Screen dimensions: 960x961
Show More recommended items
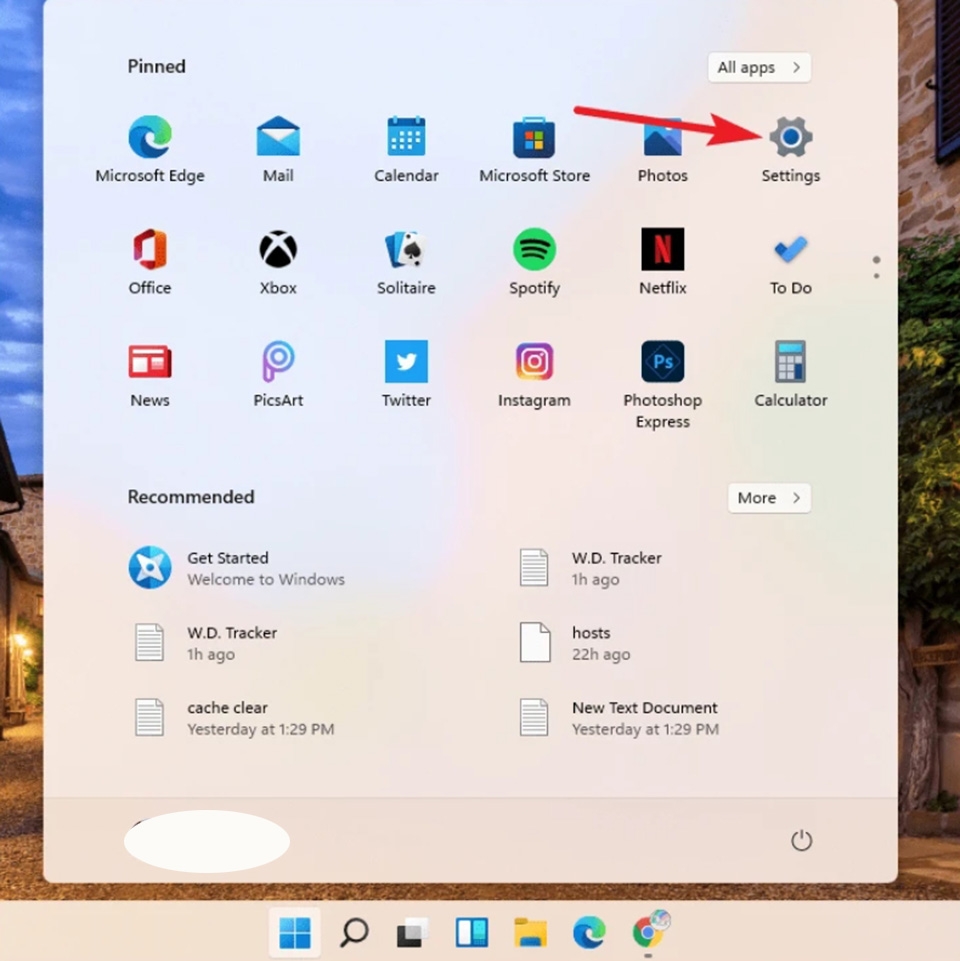(768, 498)
